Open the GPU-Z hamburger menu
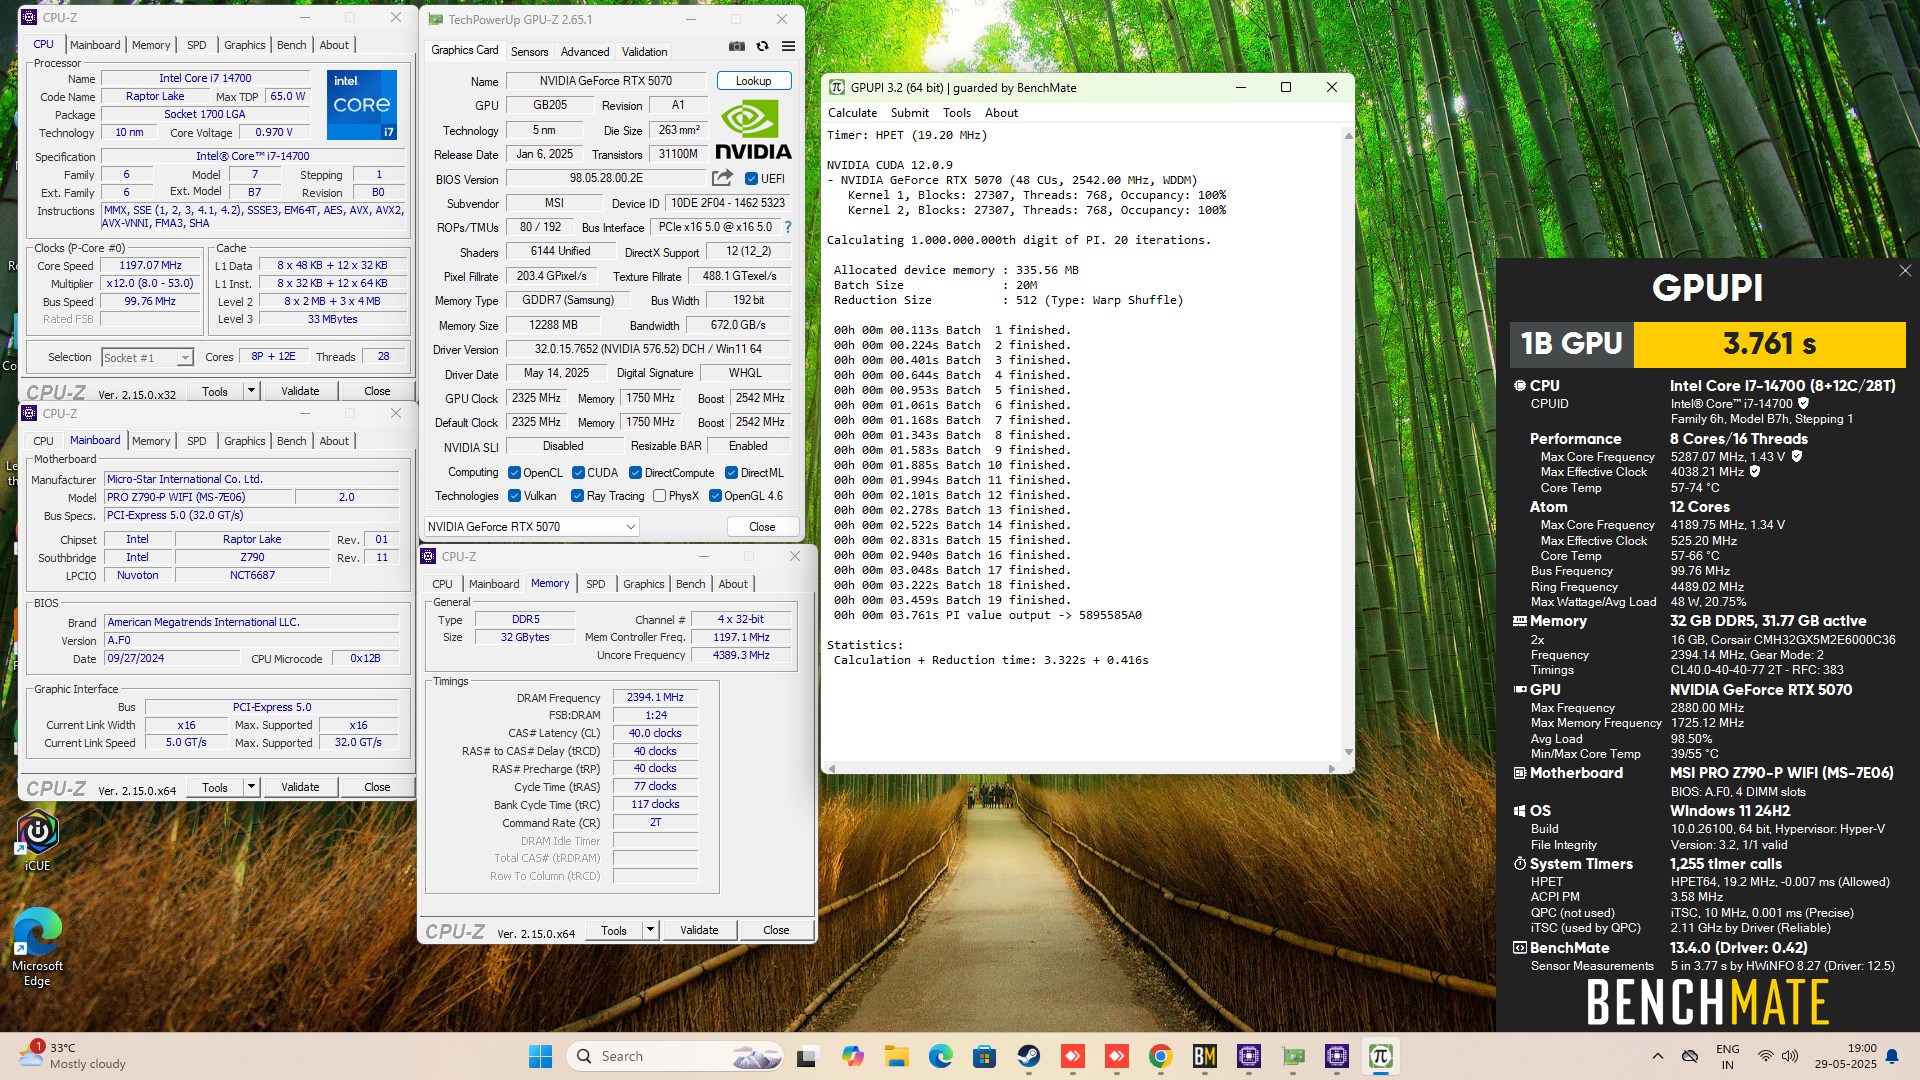The width and height of the screenshot is (1920, 1080). coord(788,47)
